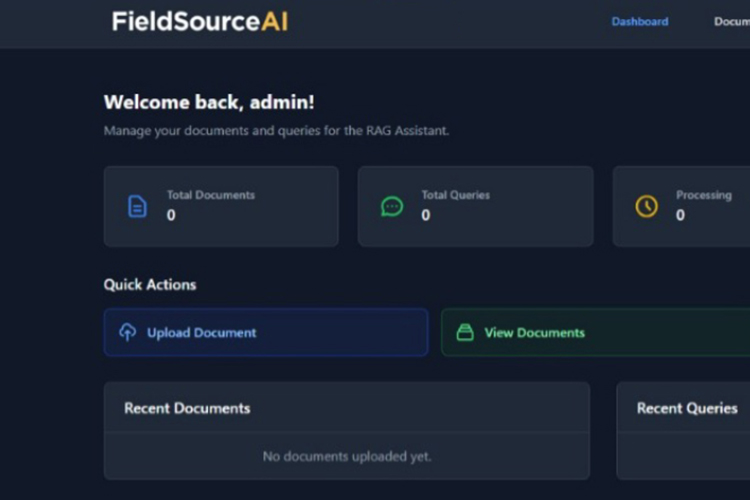Click the green chat bubble Total Queries icon
The height and width of the screenshot is (500, 750).
click(392, 206)
